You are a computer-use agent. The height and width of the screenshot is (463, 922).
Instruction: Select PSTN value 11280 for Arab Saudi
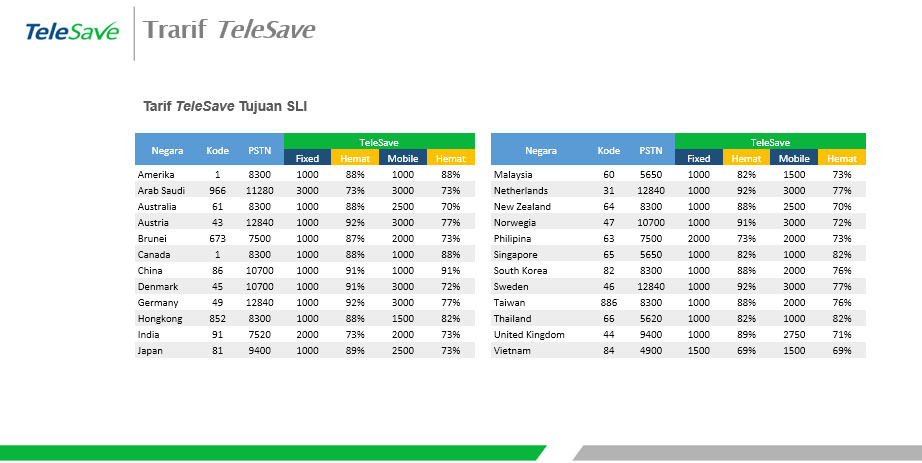pyautogui.click(x=259, y=191)
